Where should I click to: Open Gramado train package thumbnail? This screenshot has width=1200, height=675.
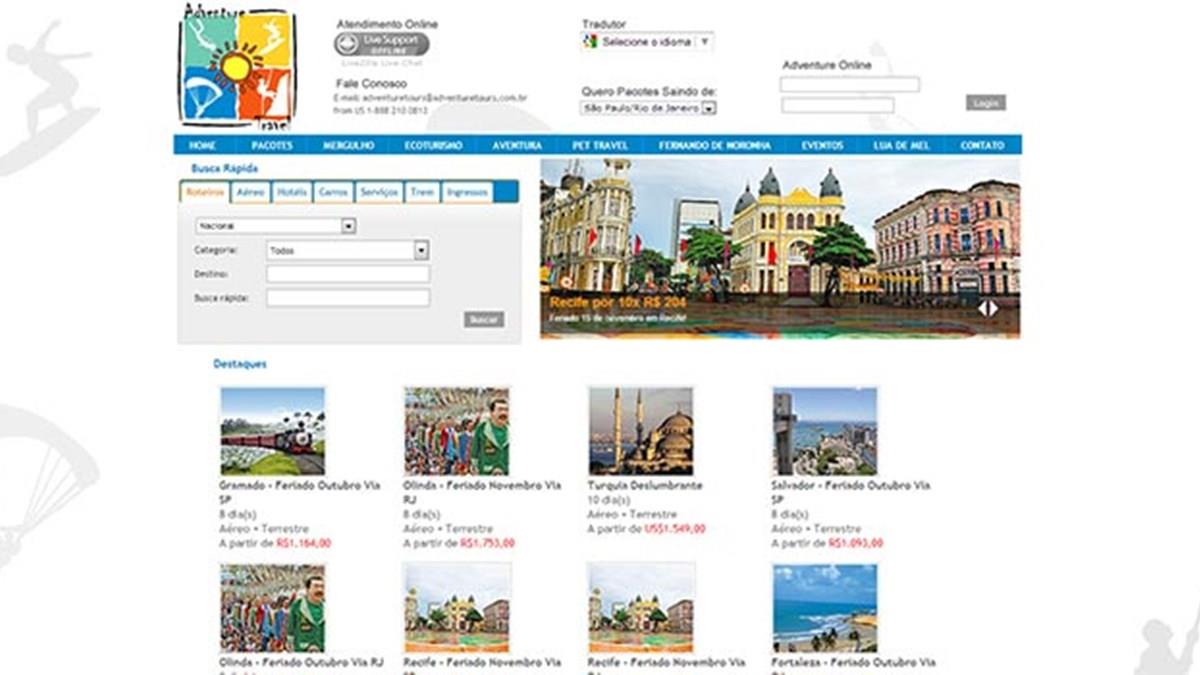click(x=272, y=431)
